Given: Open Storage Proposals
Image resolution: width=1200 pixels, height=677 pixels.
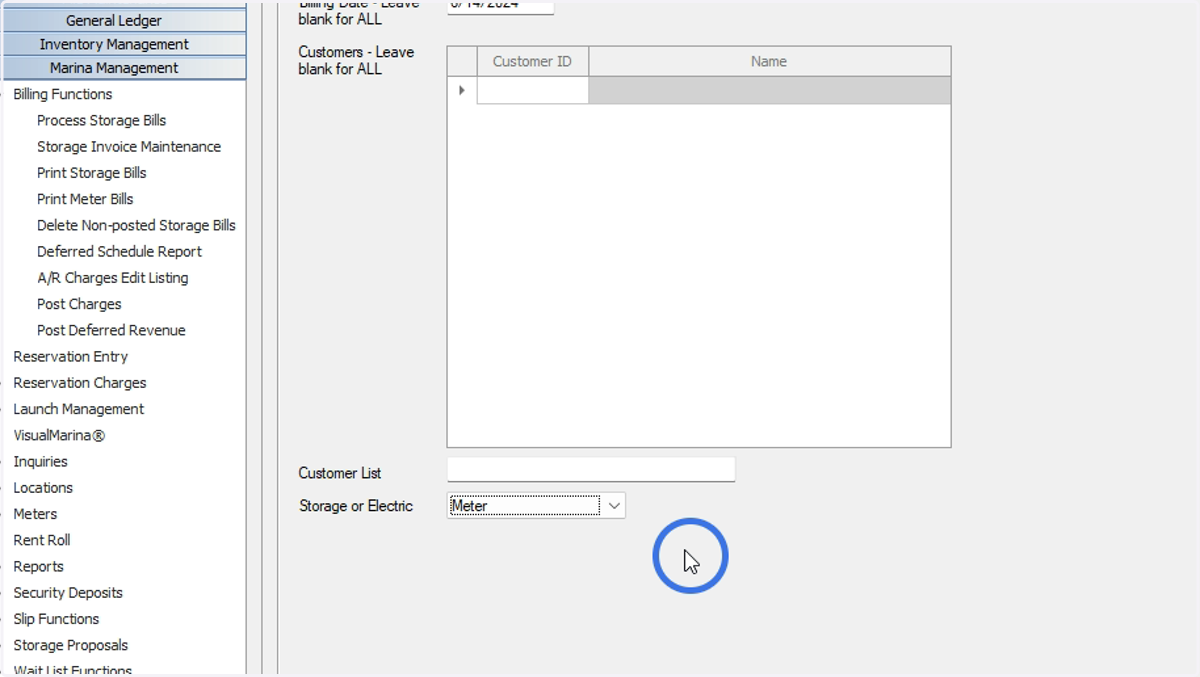Looking at the screenshot, I should pos(71,645).
